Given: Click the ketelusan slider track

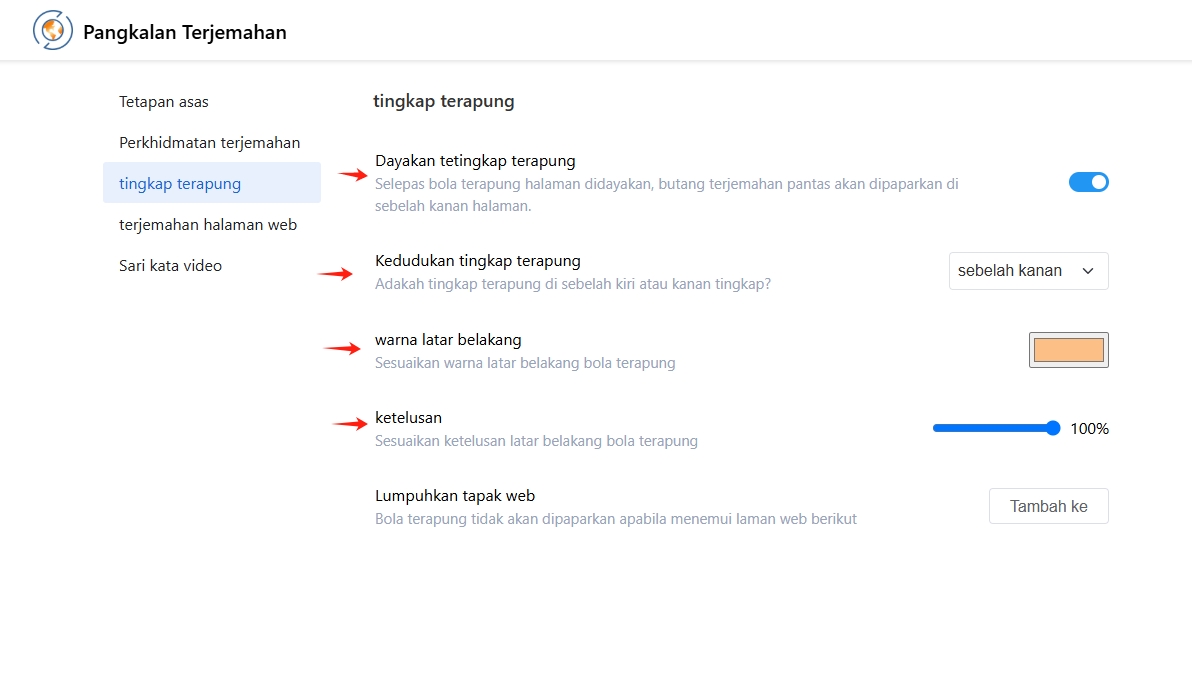Looking at the screenshot, I should click(996, 428).
